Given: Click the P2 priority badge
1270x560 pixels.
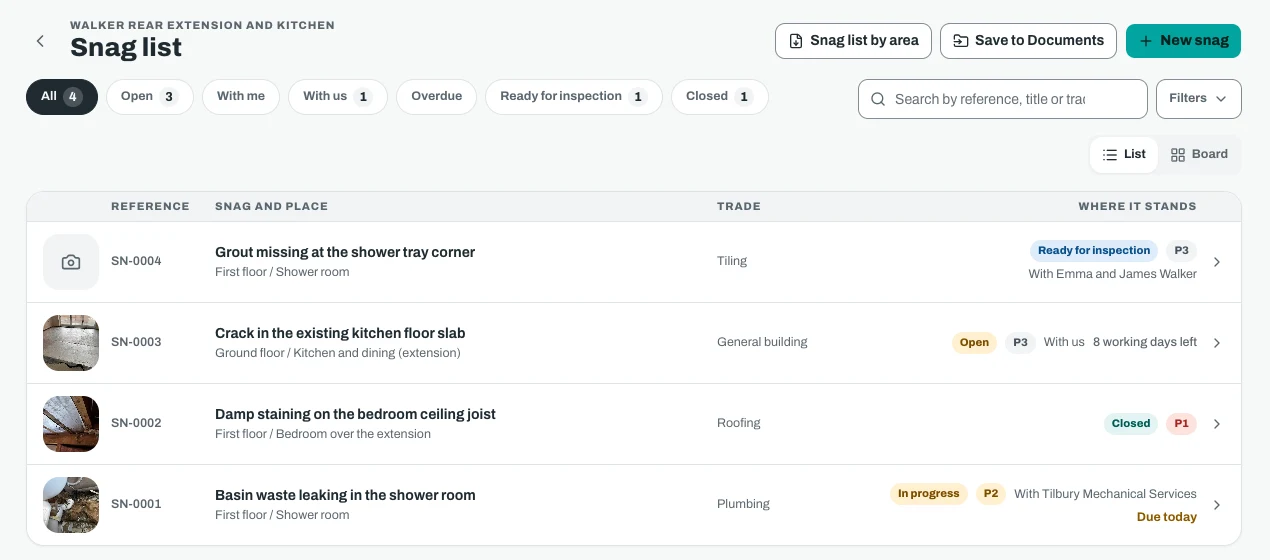Looking at the screenshot, I should [x=990, y=494].
